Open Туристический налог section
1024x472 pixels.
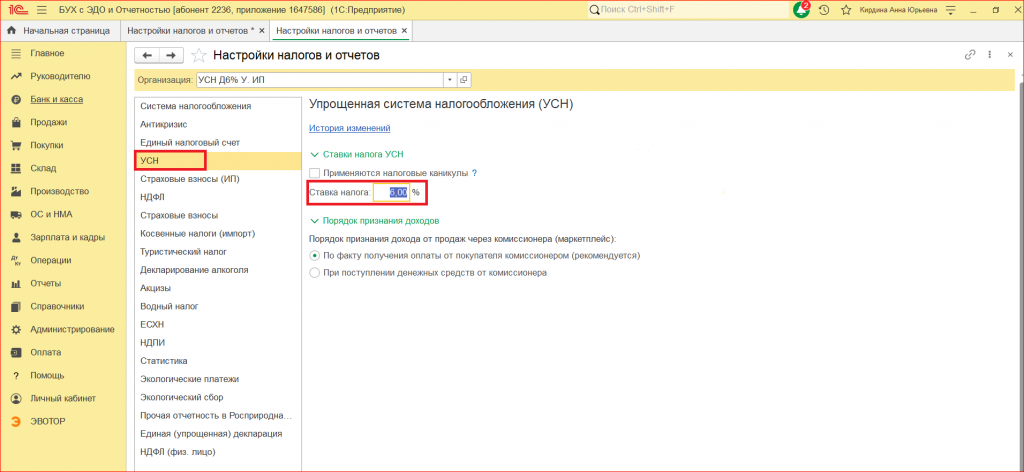pyautogui.click(x=217, y=251)
